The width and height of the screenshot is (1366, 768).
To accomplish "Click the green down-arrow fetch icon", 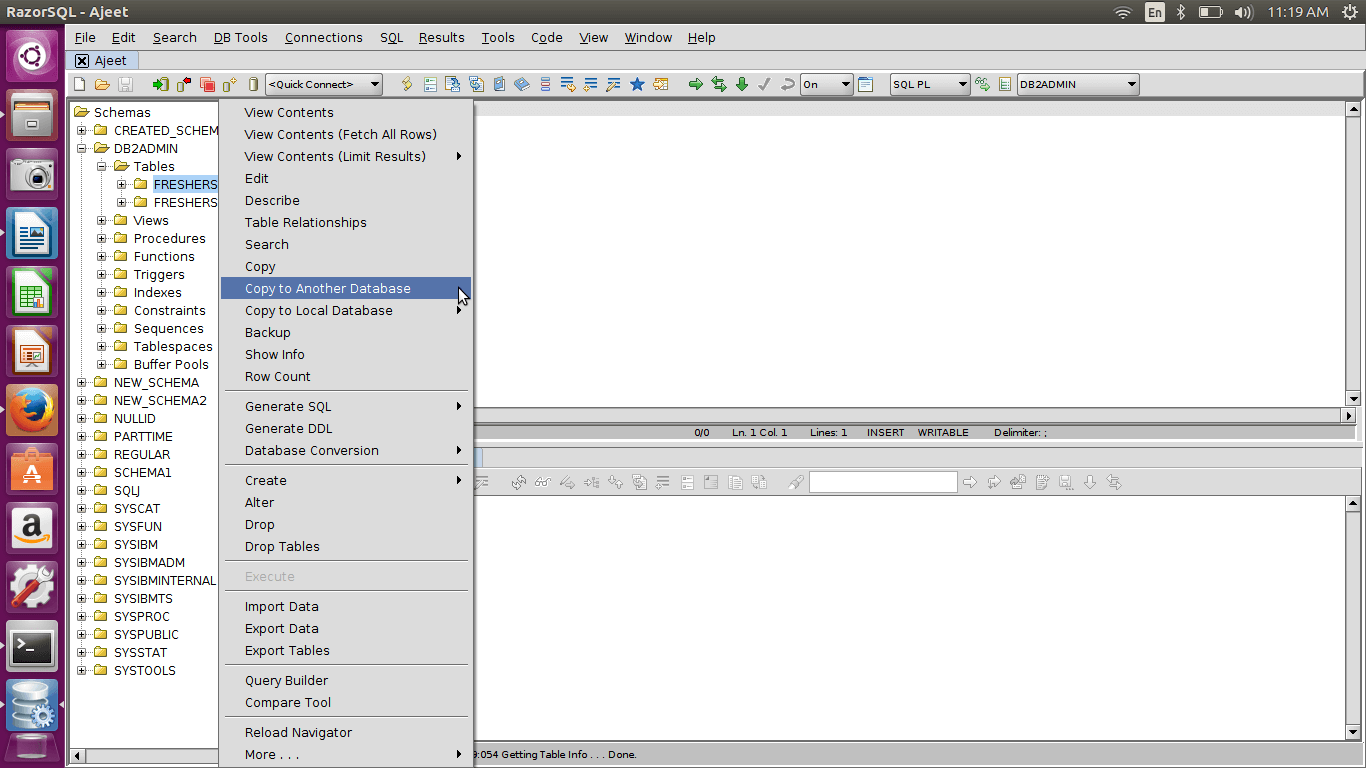I will click(742, 85).
